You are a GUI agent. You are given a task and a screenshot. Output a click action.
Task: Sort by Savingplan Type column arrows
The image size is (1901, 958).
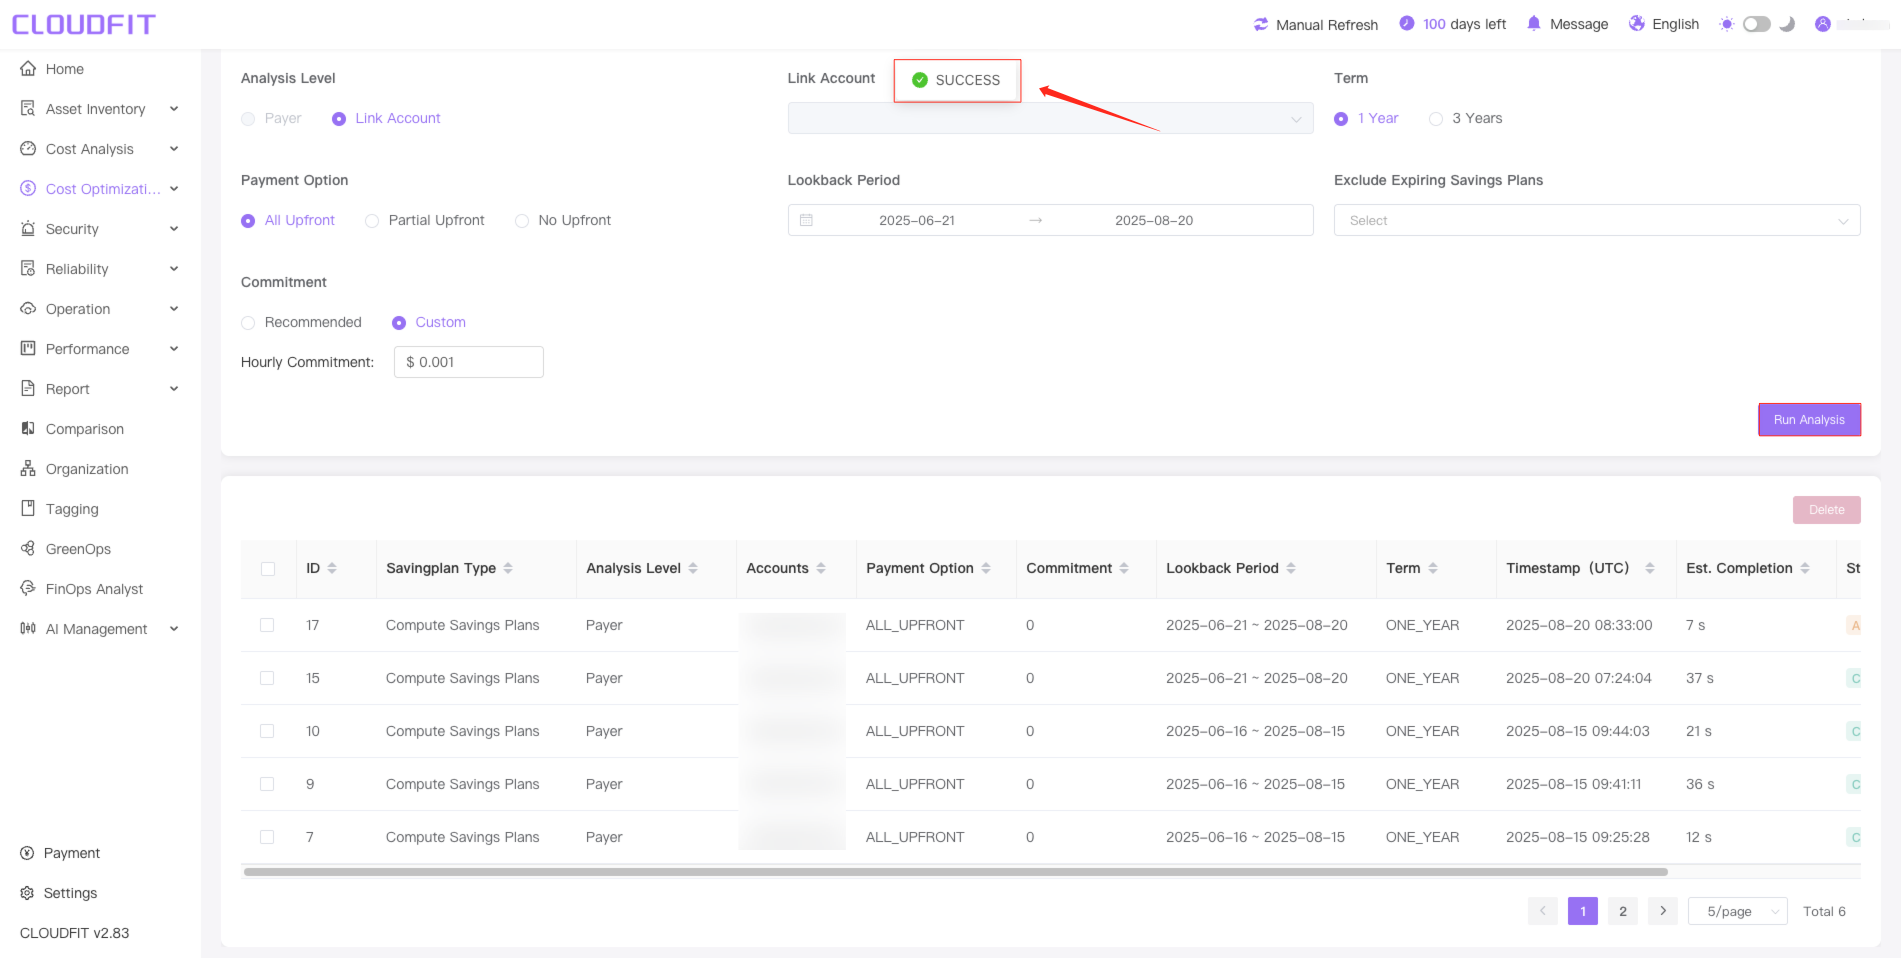click(508, 568)
